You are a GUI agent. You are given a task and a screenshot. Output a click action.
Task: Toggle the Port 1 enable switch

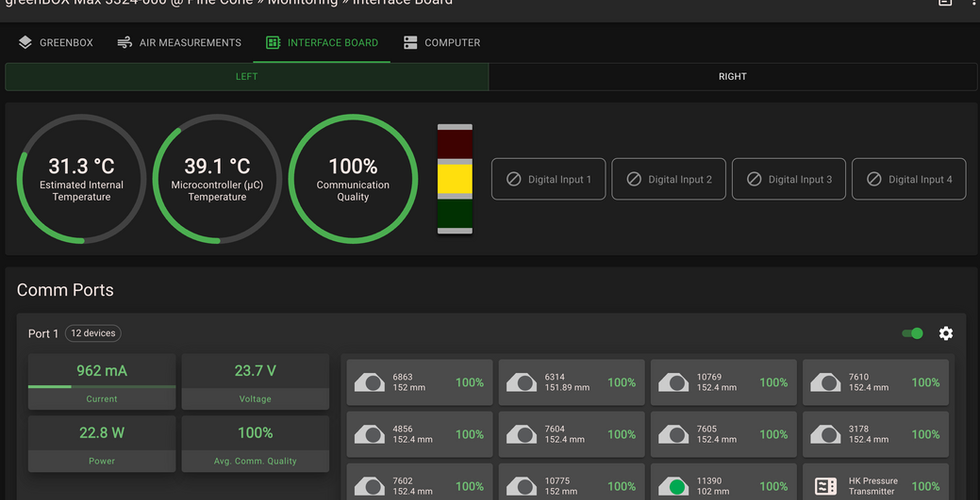[x=912, y=333]
